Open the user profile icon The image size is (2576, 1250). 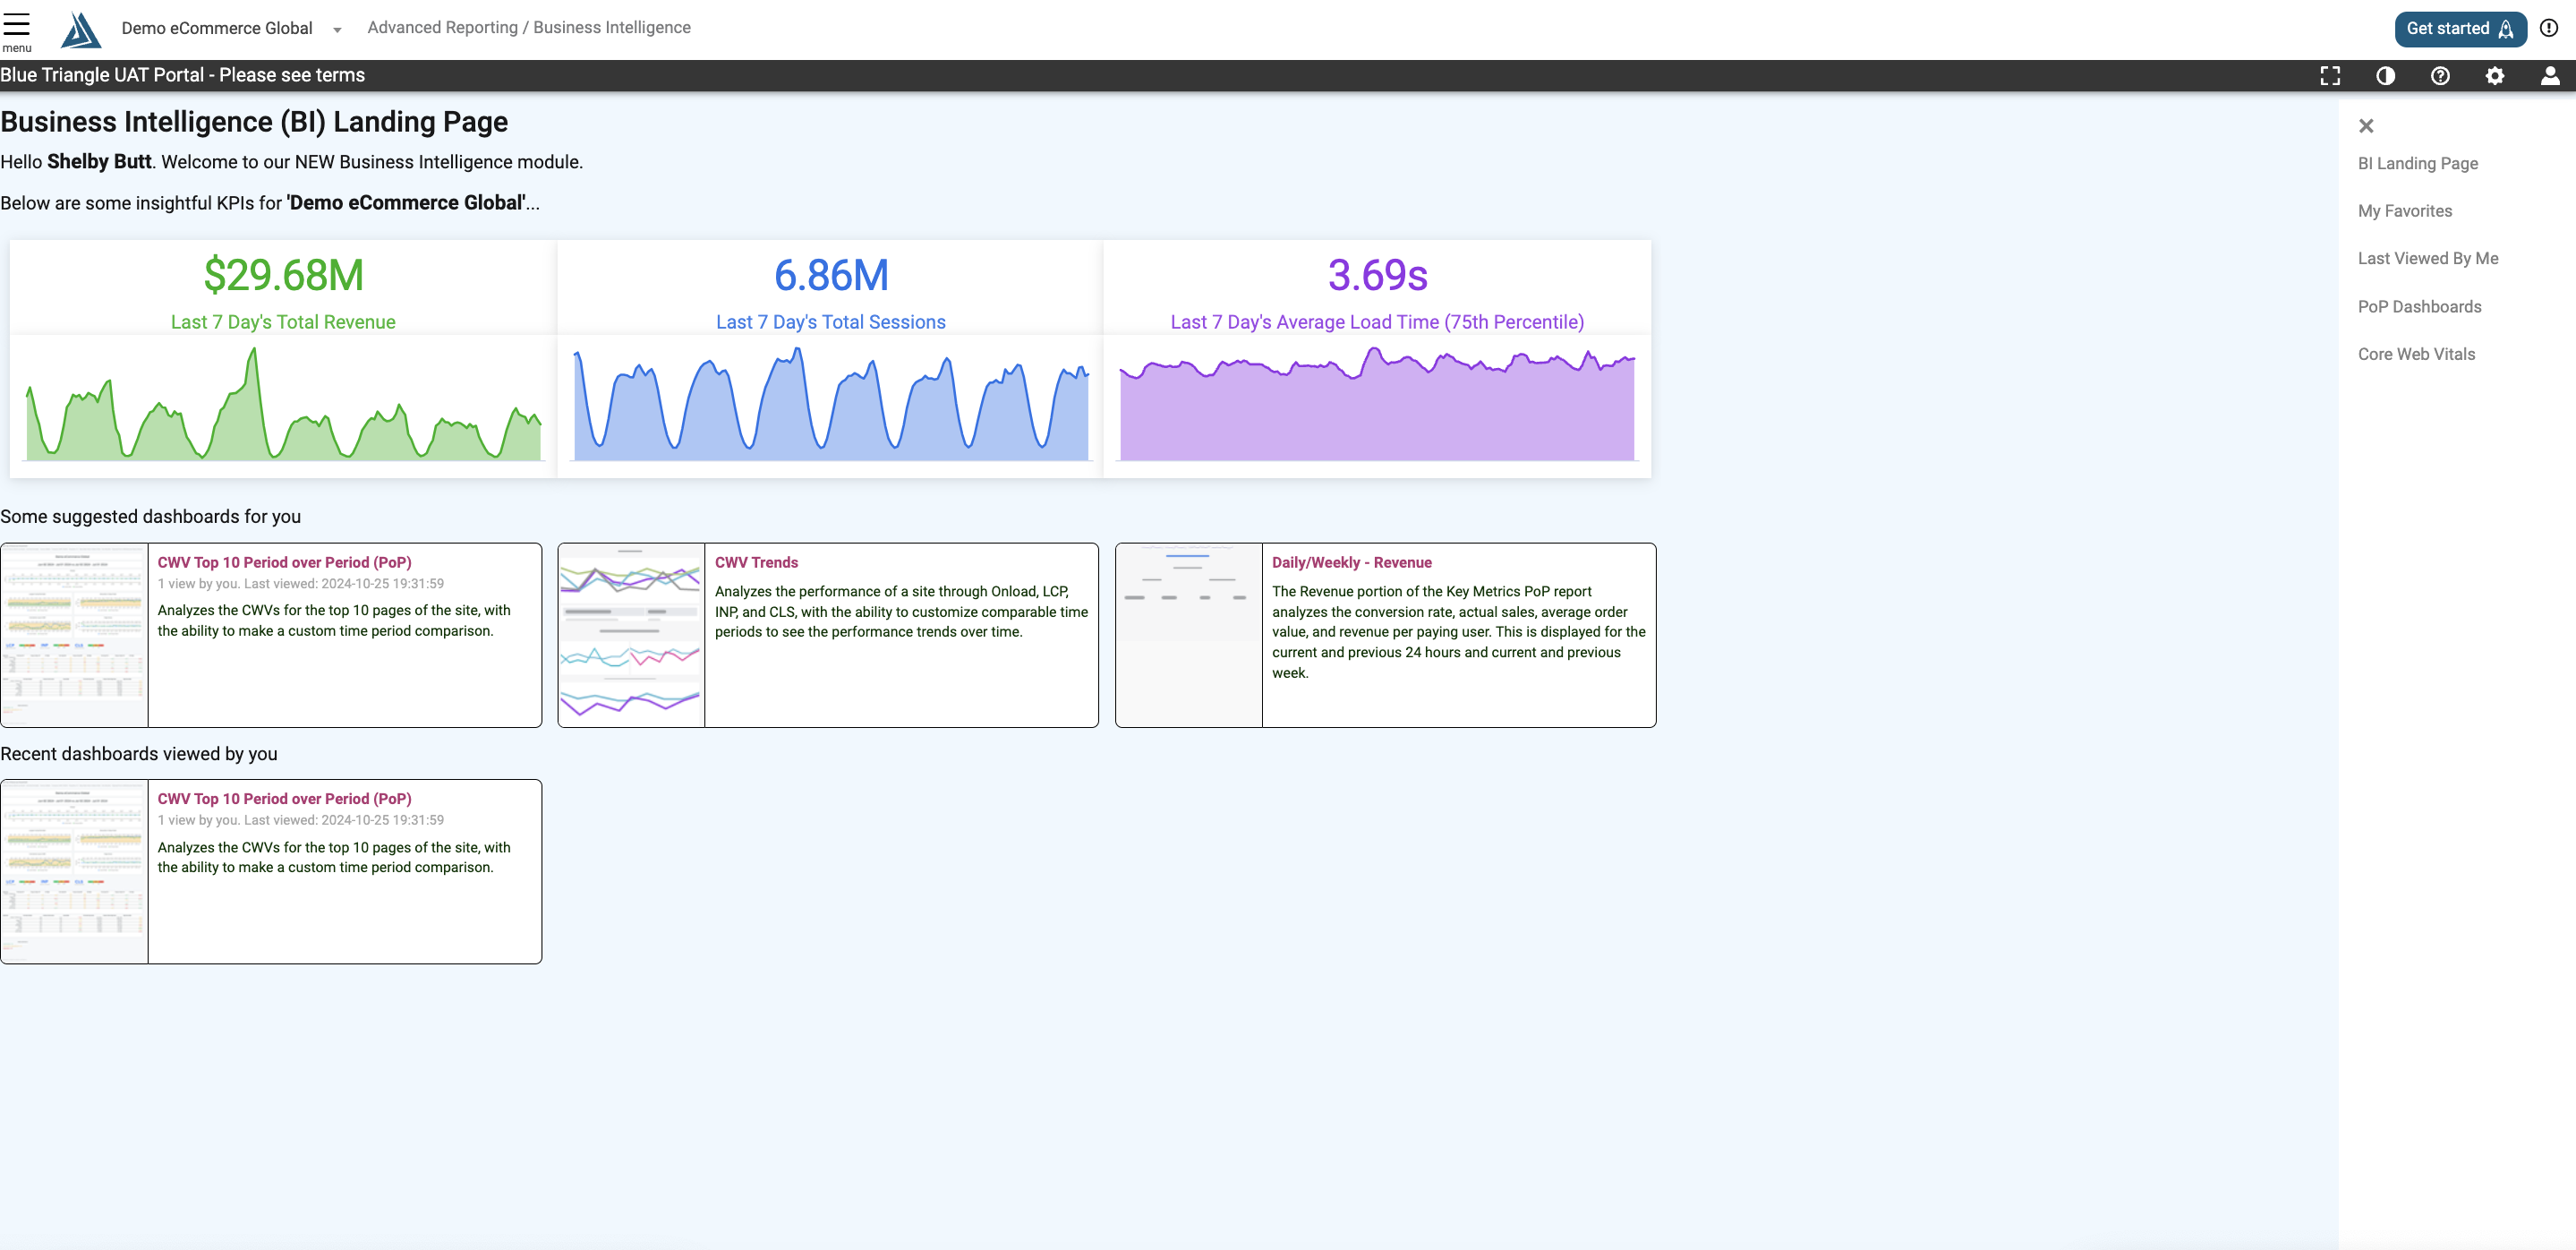(2550, 76)
